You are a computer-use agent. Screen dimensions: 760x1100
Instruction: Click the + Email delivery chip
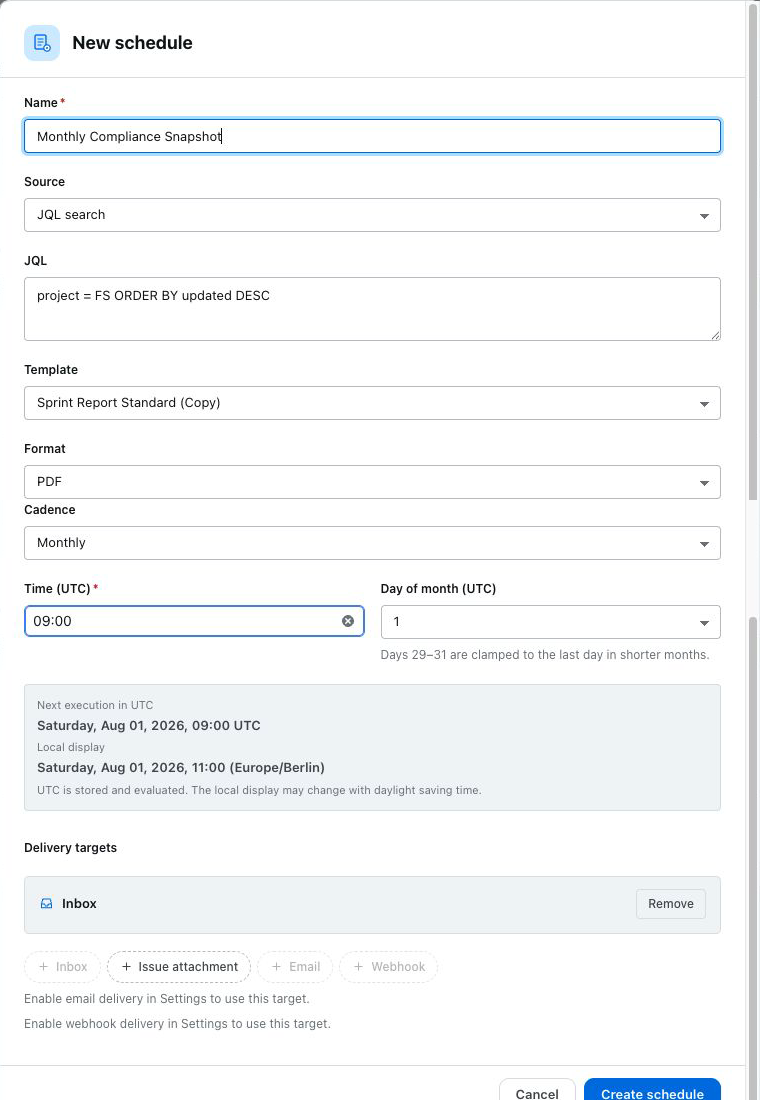295,967
